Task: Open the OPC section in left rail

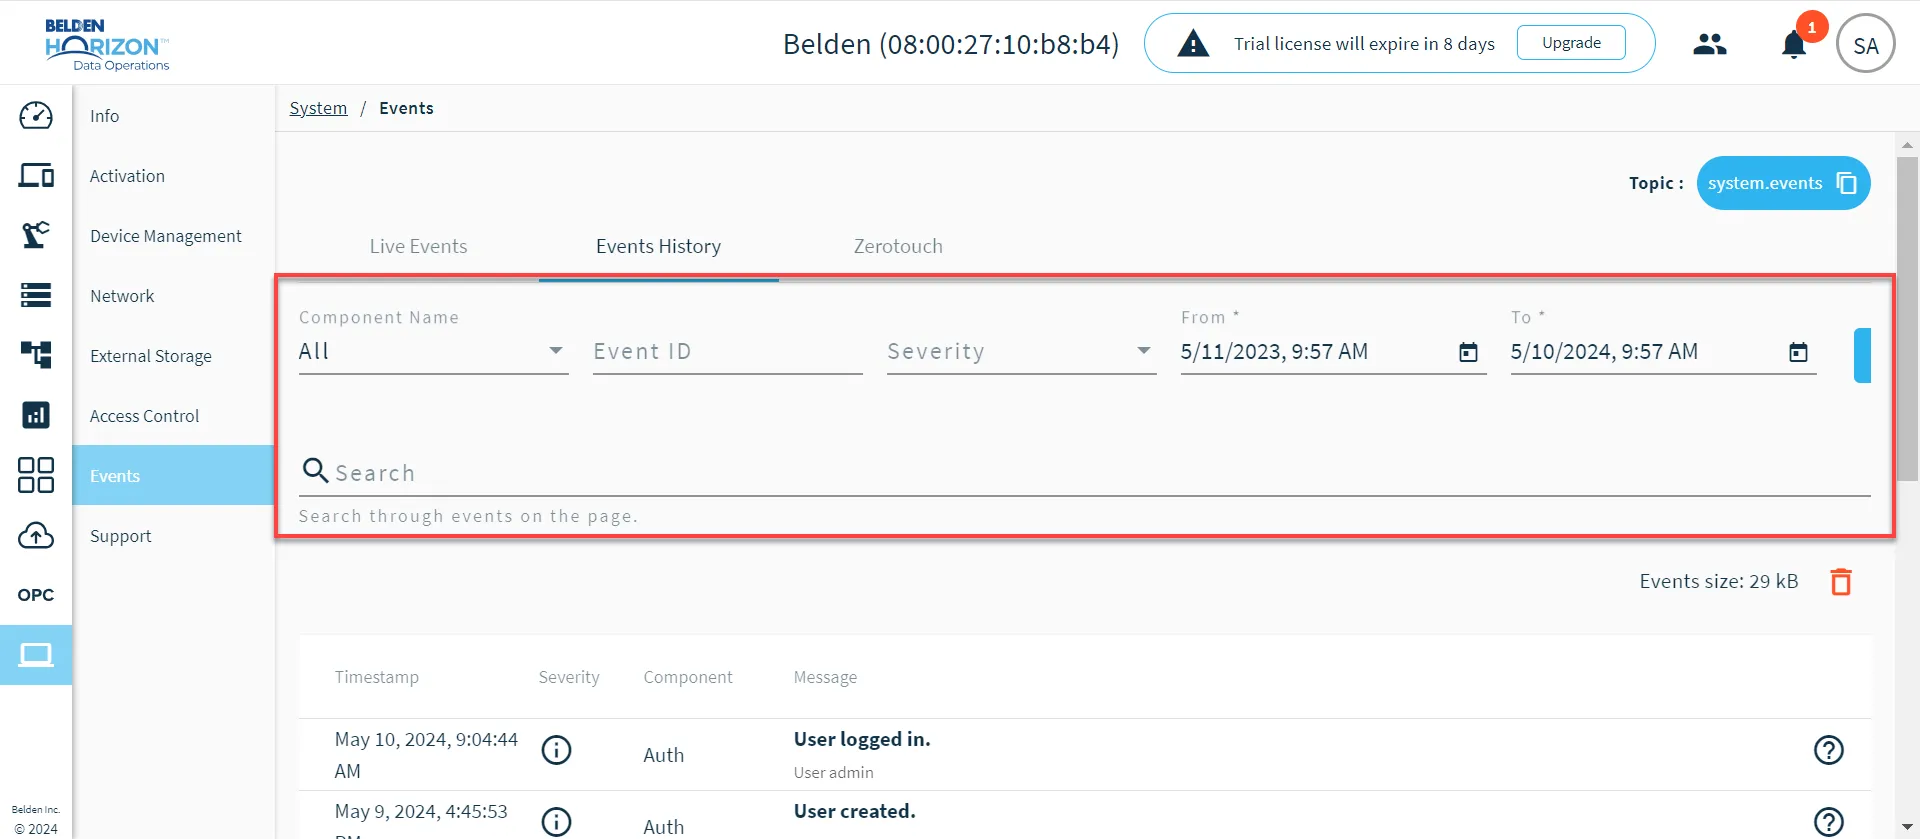Action: [36, 595]
